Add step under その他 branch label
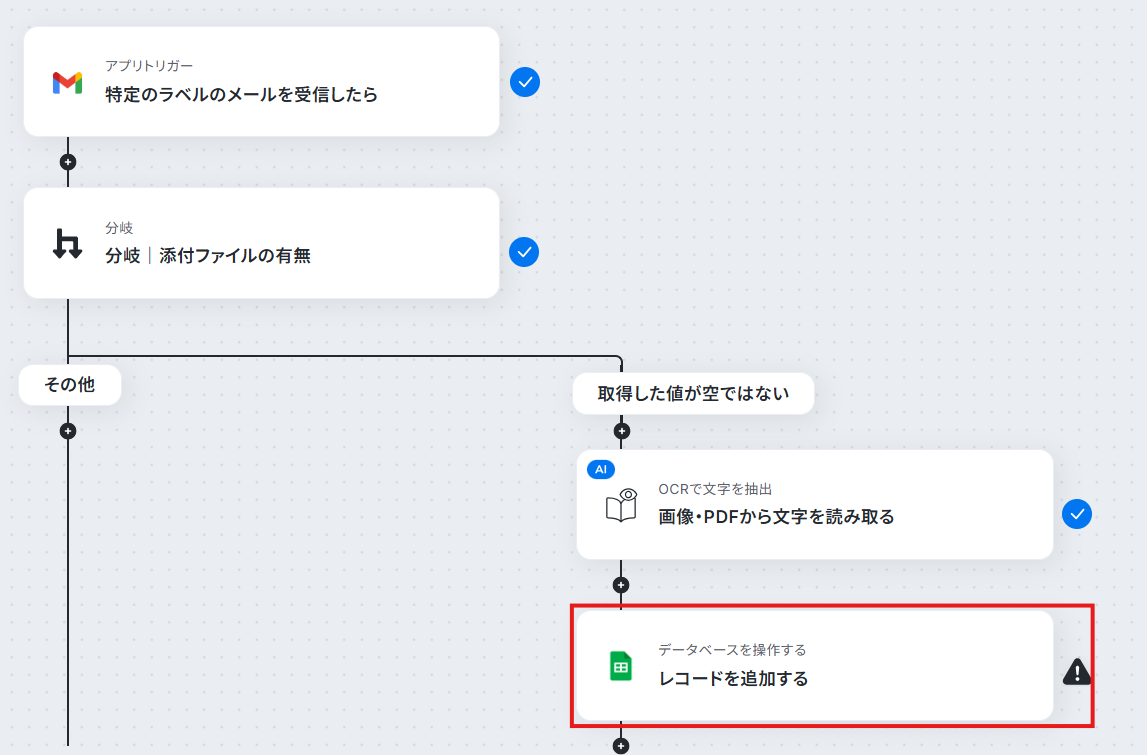 tap(68, 431)
